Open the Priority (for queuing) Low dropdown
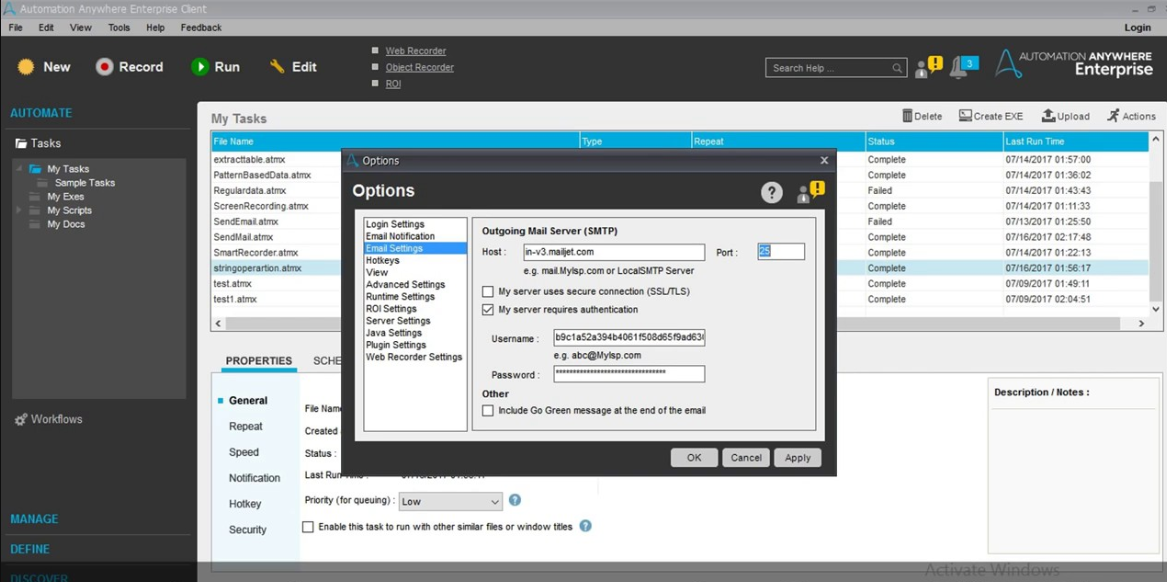This screenshot has height=582, width=1167. (451, 502)
